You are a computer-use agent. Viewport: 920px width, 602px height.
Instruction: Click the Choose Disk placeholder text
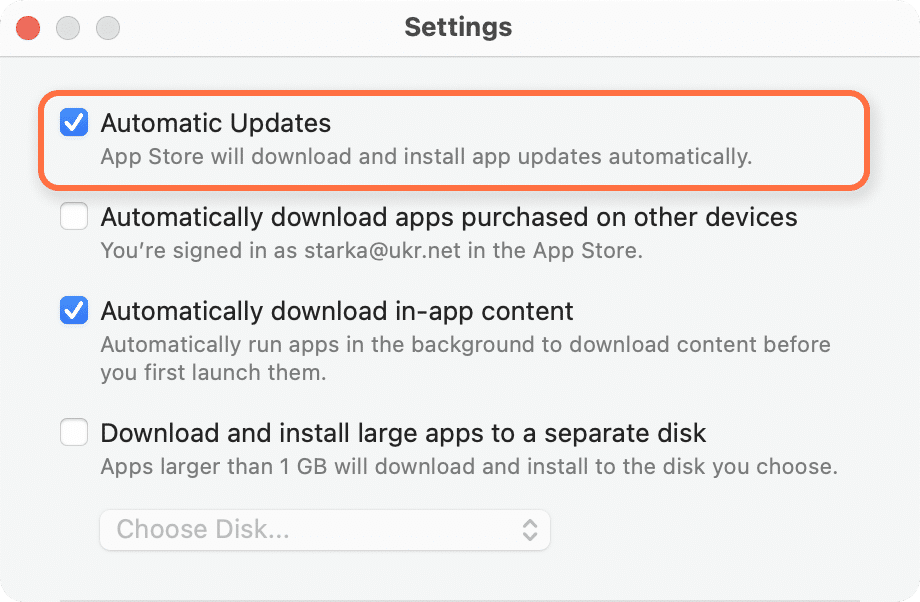click(203, 529)
